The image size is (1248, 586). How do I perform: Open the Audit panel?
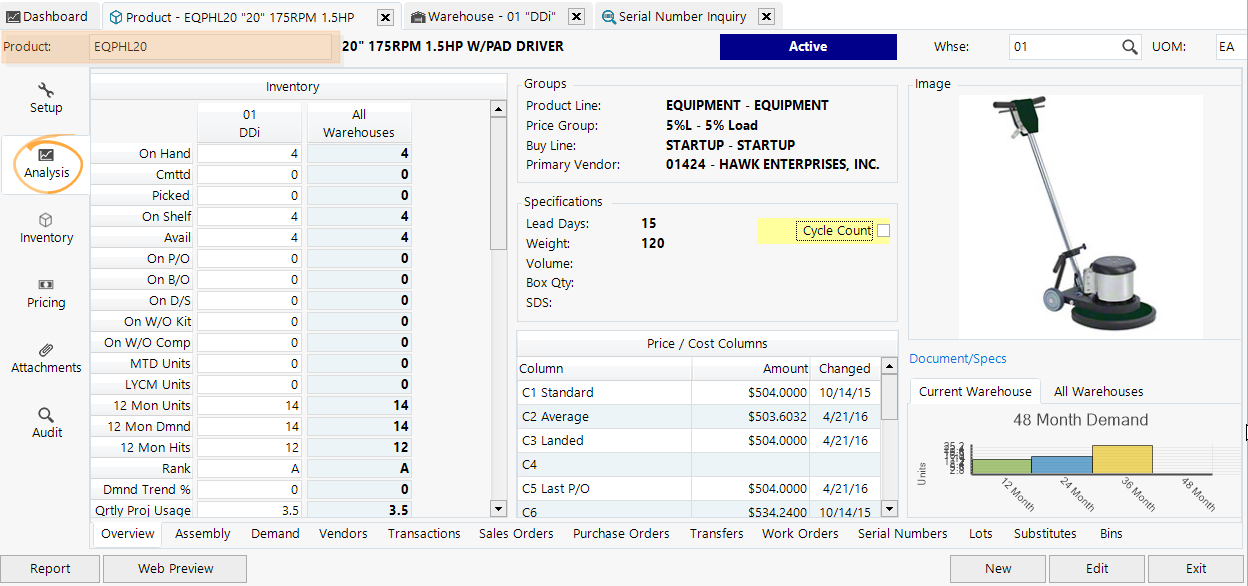tap(45, 423)
